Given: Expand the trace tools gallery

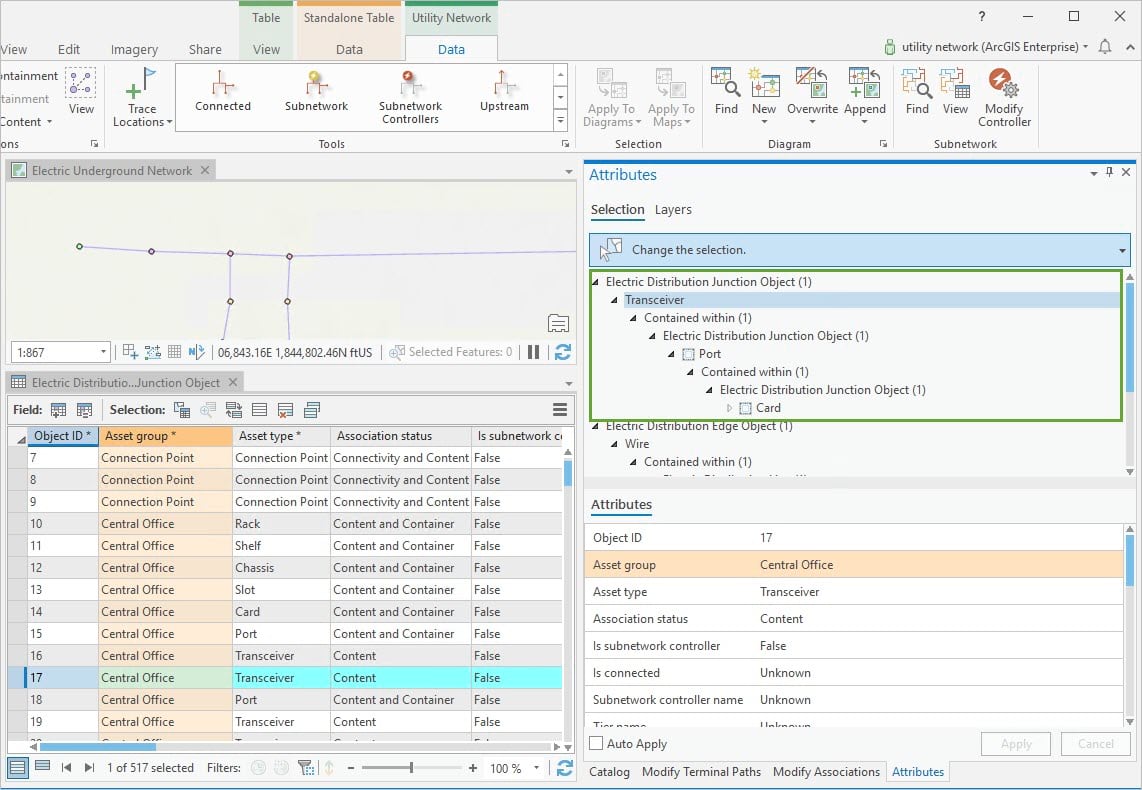Looking at the screenshot, I should (560, 120).
